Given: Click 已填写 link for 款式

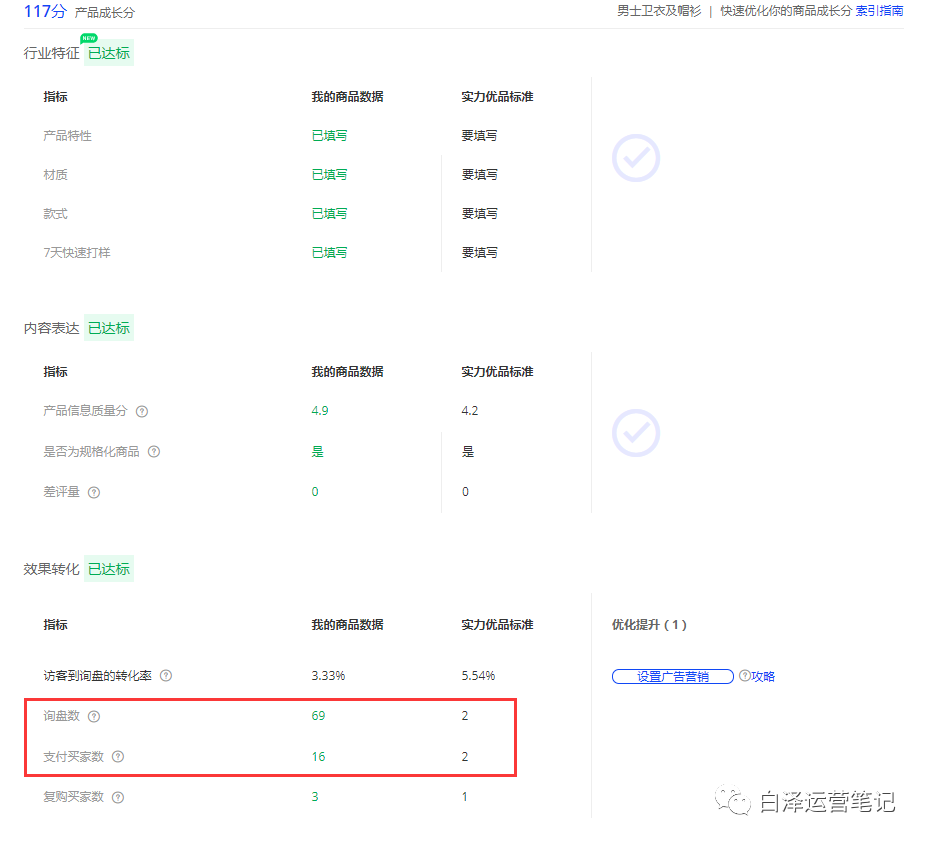Looking at the screenshot, I should pos(329,213).
